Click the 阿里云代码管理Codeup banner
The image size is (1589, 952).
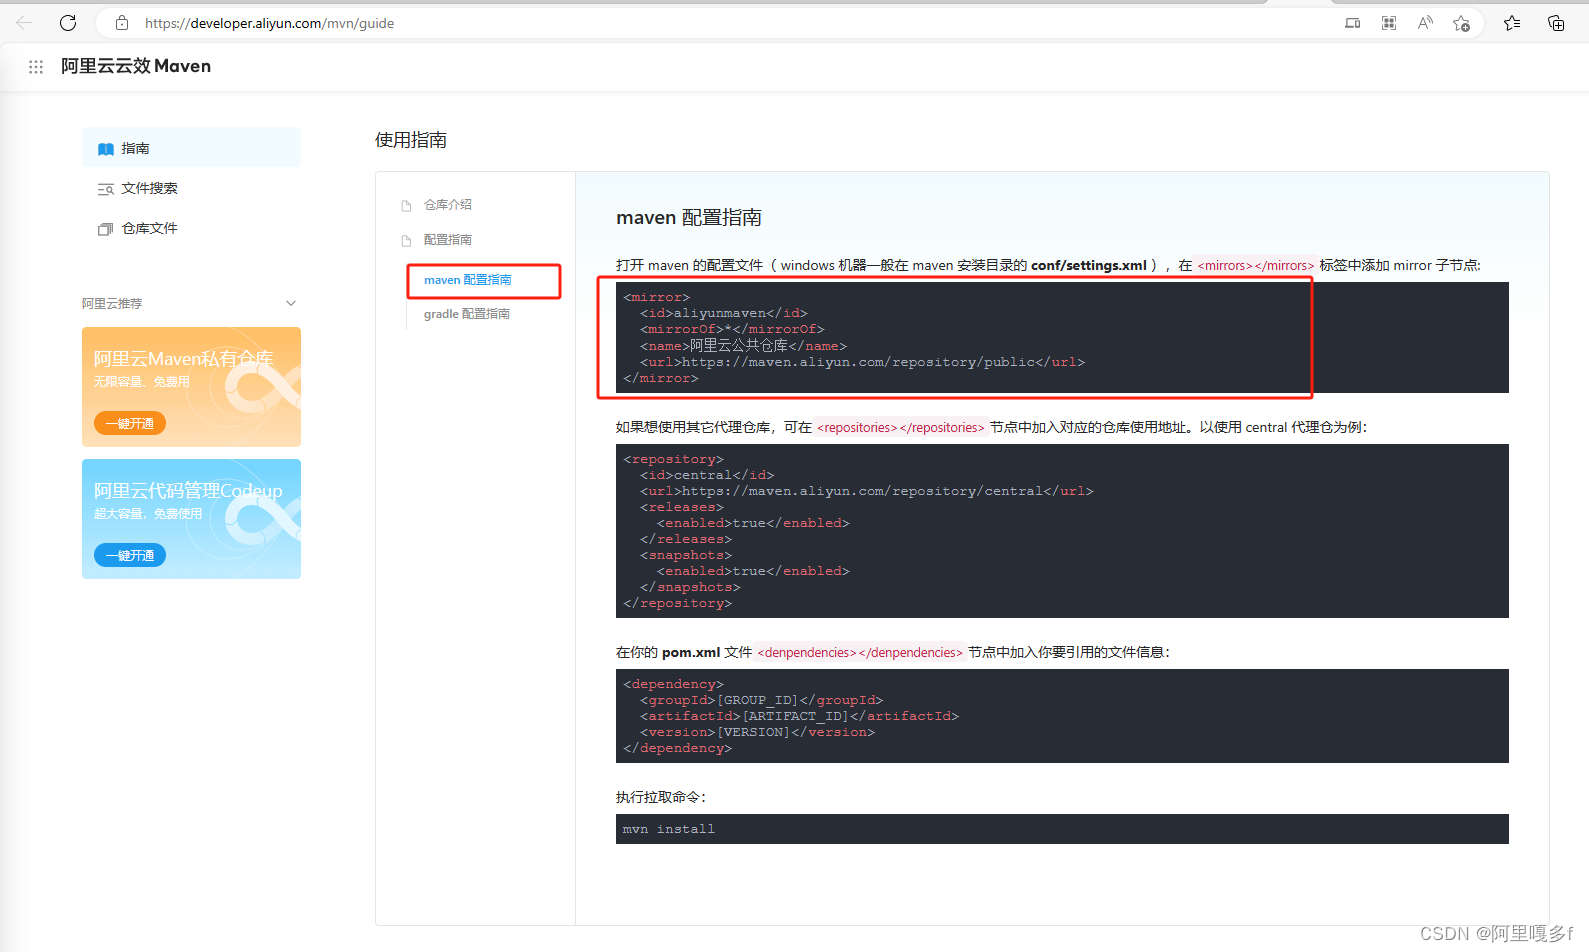tap(191, 519)
